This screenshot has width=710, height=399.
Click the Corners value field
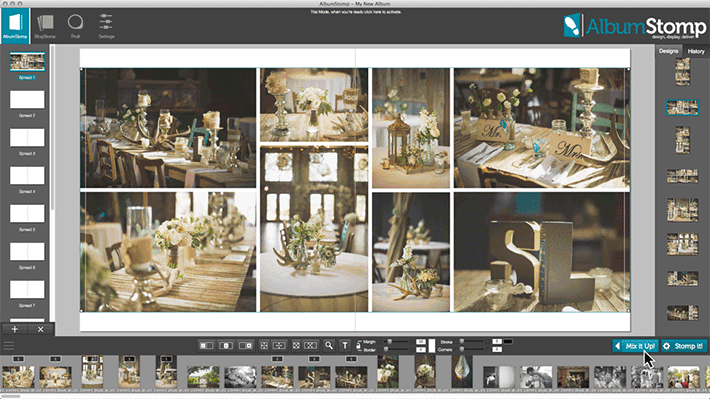pyautogui.click(x=497, y=349)
